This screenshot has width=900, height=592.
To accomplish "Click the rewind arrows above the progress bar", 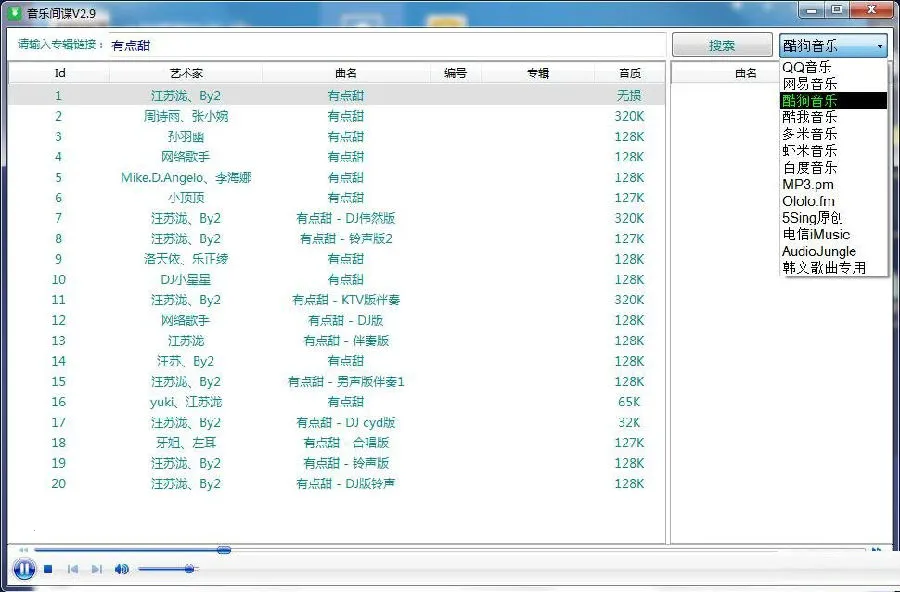I will (22, 549).
